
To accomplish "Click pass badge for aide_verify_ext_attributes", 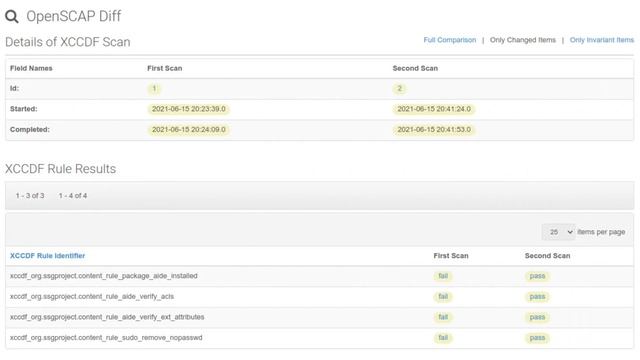I will (537, 317).
